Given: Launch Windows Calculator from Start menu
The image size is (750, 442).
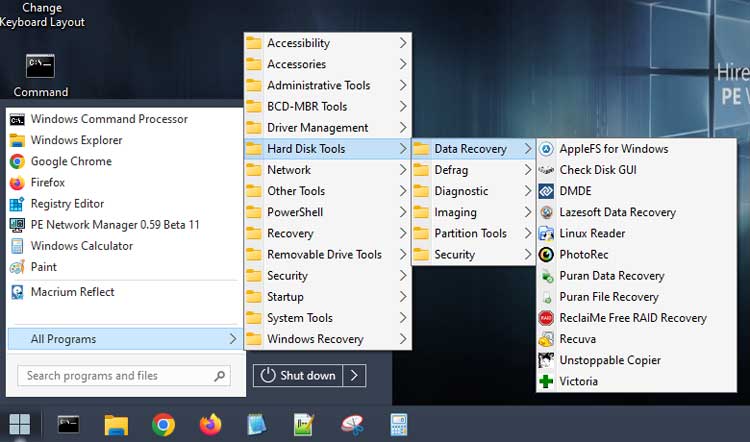Looking at the screenshot, I should pyautogui.click(x=124, y=245).
